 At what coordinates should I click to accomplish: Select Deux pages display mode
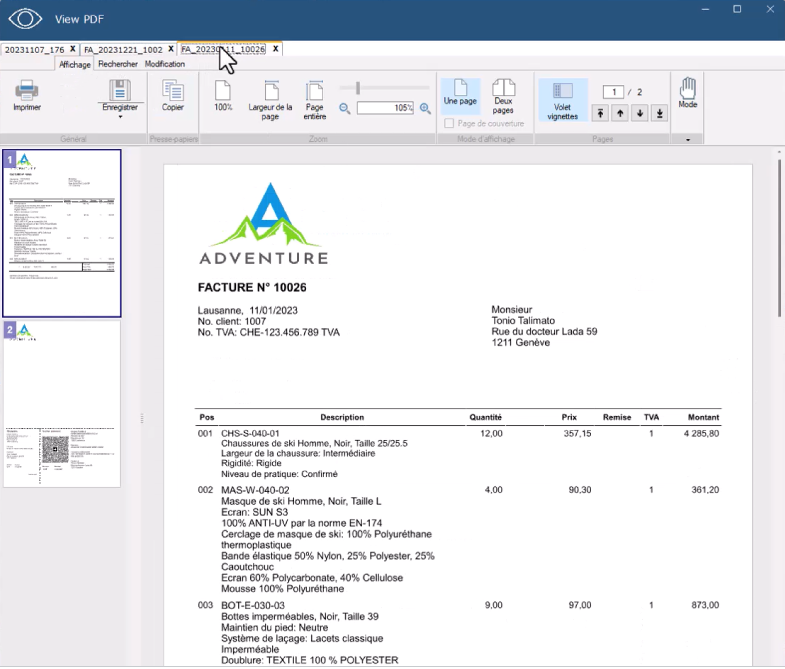[503, 97]
